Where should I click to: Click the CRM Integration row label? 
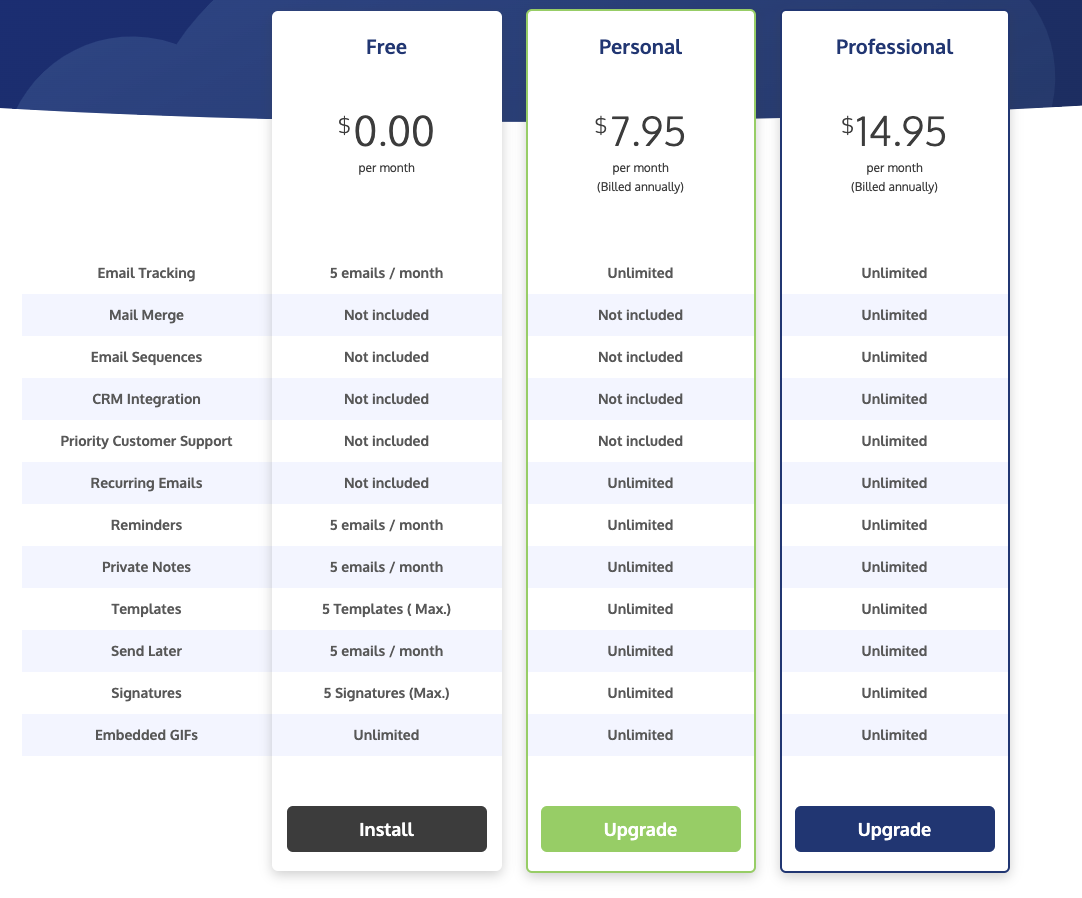coord(146,399)
